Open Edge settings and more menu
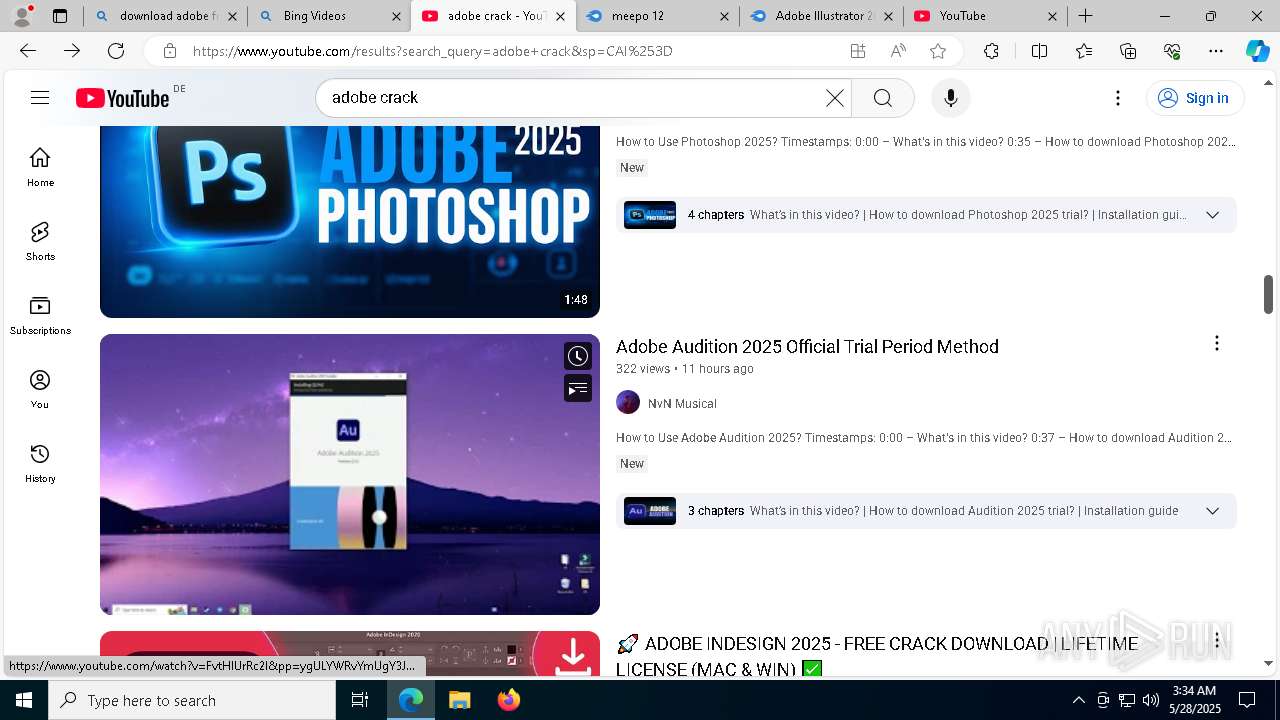The width and height of the screenshot is (1280, 720). 1216,51
